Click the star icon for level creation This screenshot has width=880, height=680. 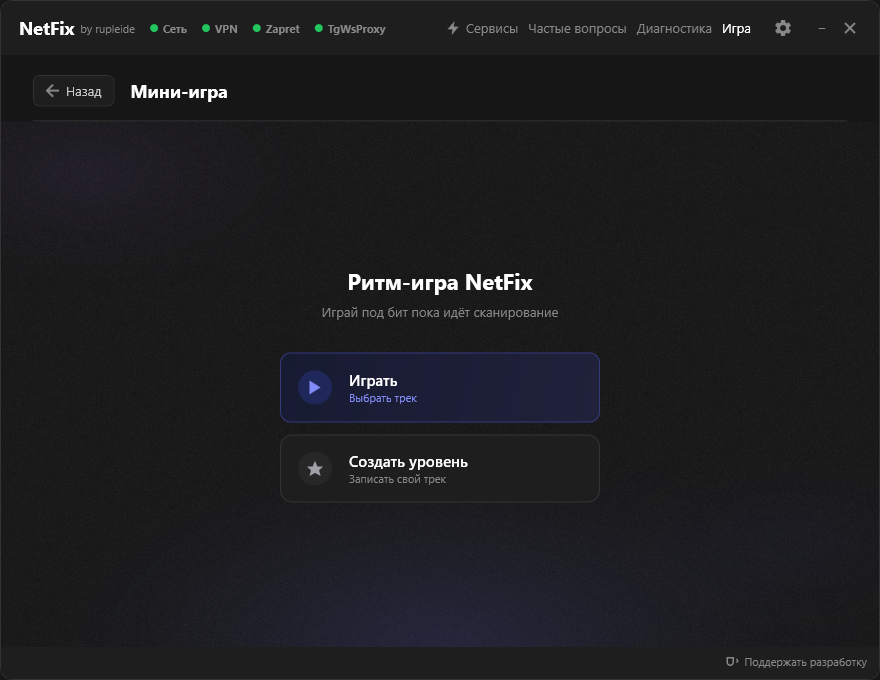click(315, 468)
